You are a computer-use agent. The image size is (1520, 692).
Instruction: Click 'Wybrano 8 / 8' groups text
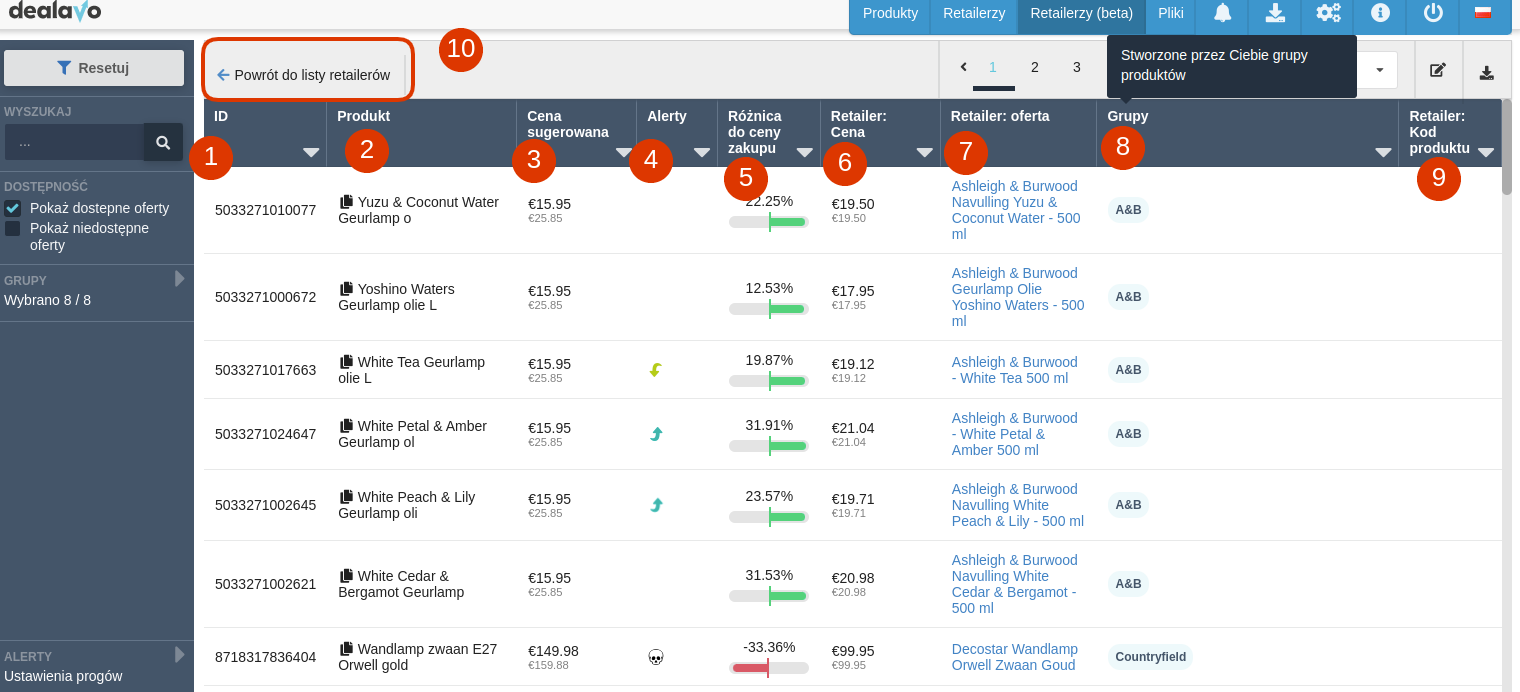click(47, 300)
